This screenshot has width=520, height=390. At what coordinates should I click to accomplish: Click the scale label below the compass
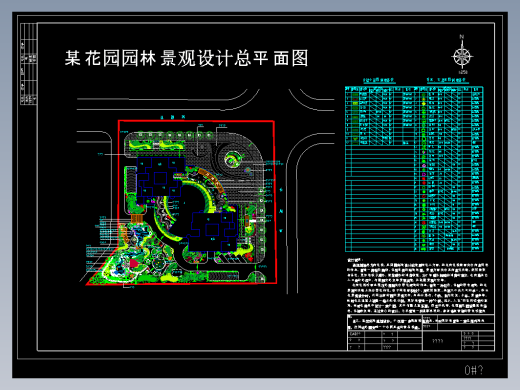(x=463, y=72)
